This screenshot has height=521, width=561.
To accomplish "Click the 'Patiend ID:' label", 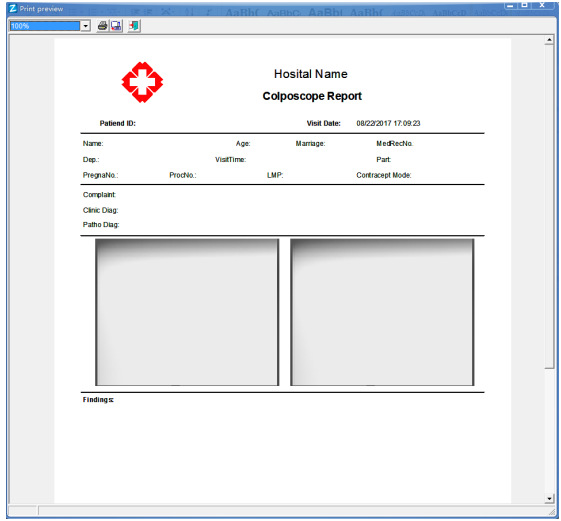I will [117, 123].
